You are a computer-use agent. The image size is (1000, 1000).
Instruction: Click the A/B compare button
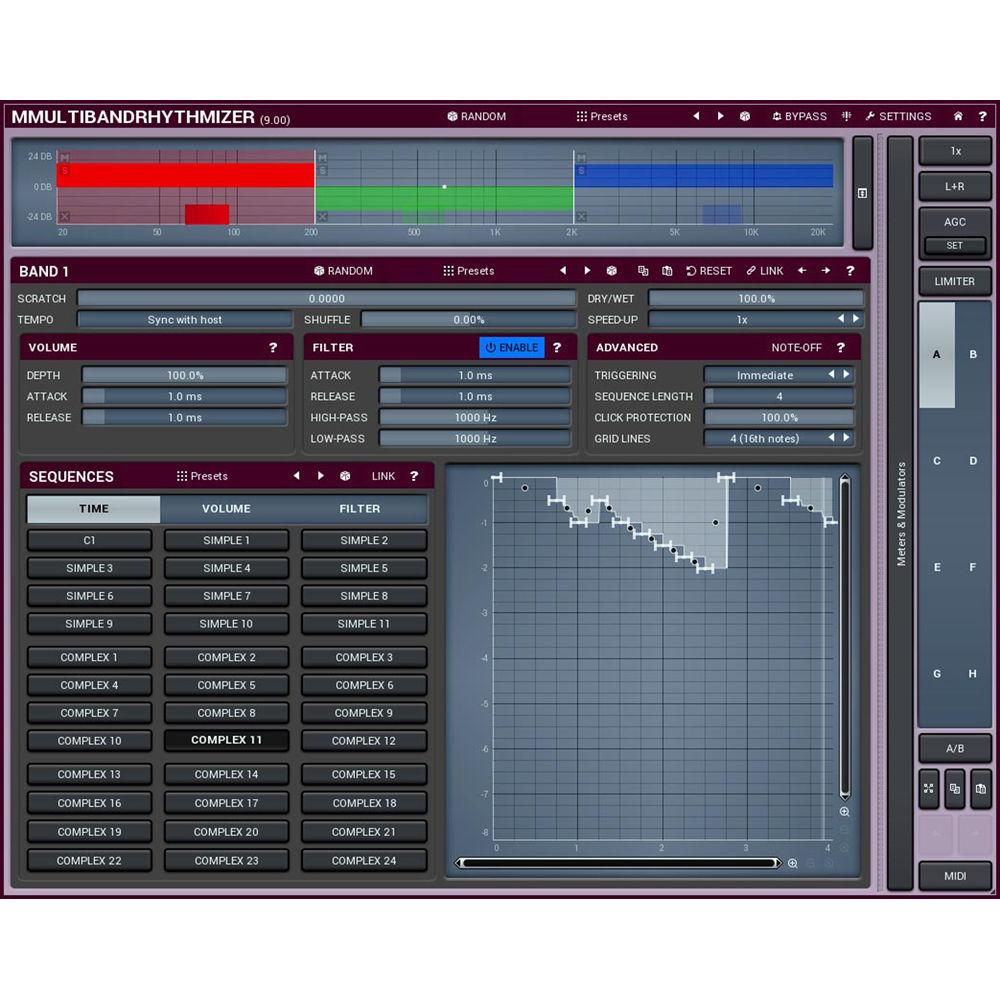955,748
